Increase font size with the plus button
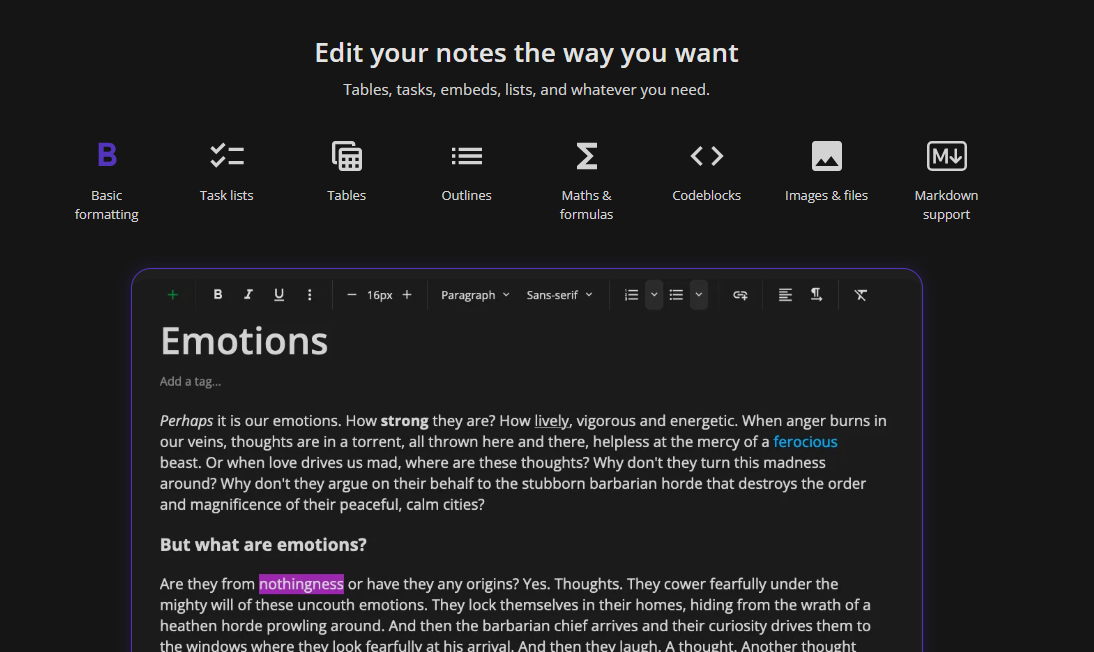 point(407,295)
